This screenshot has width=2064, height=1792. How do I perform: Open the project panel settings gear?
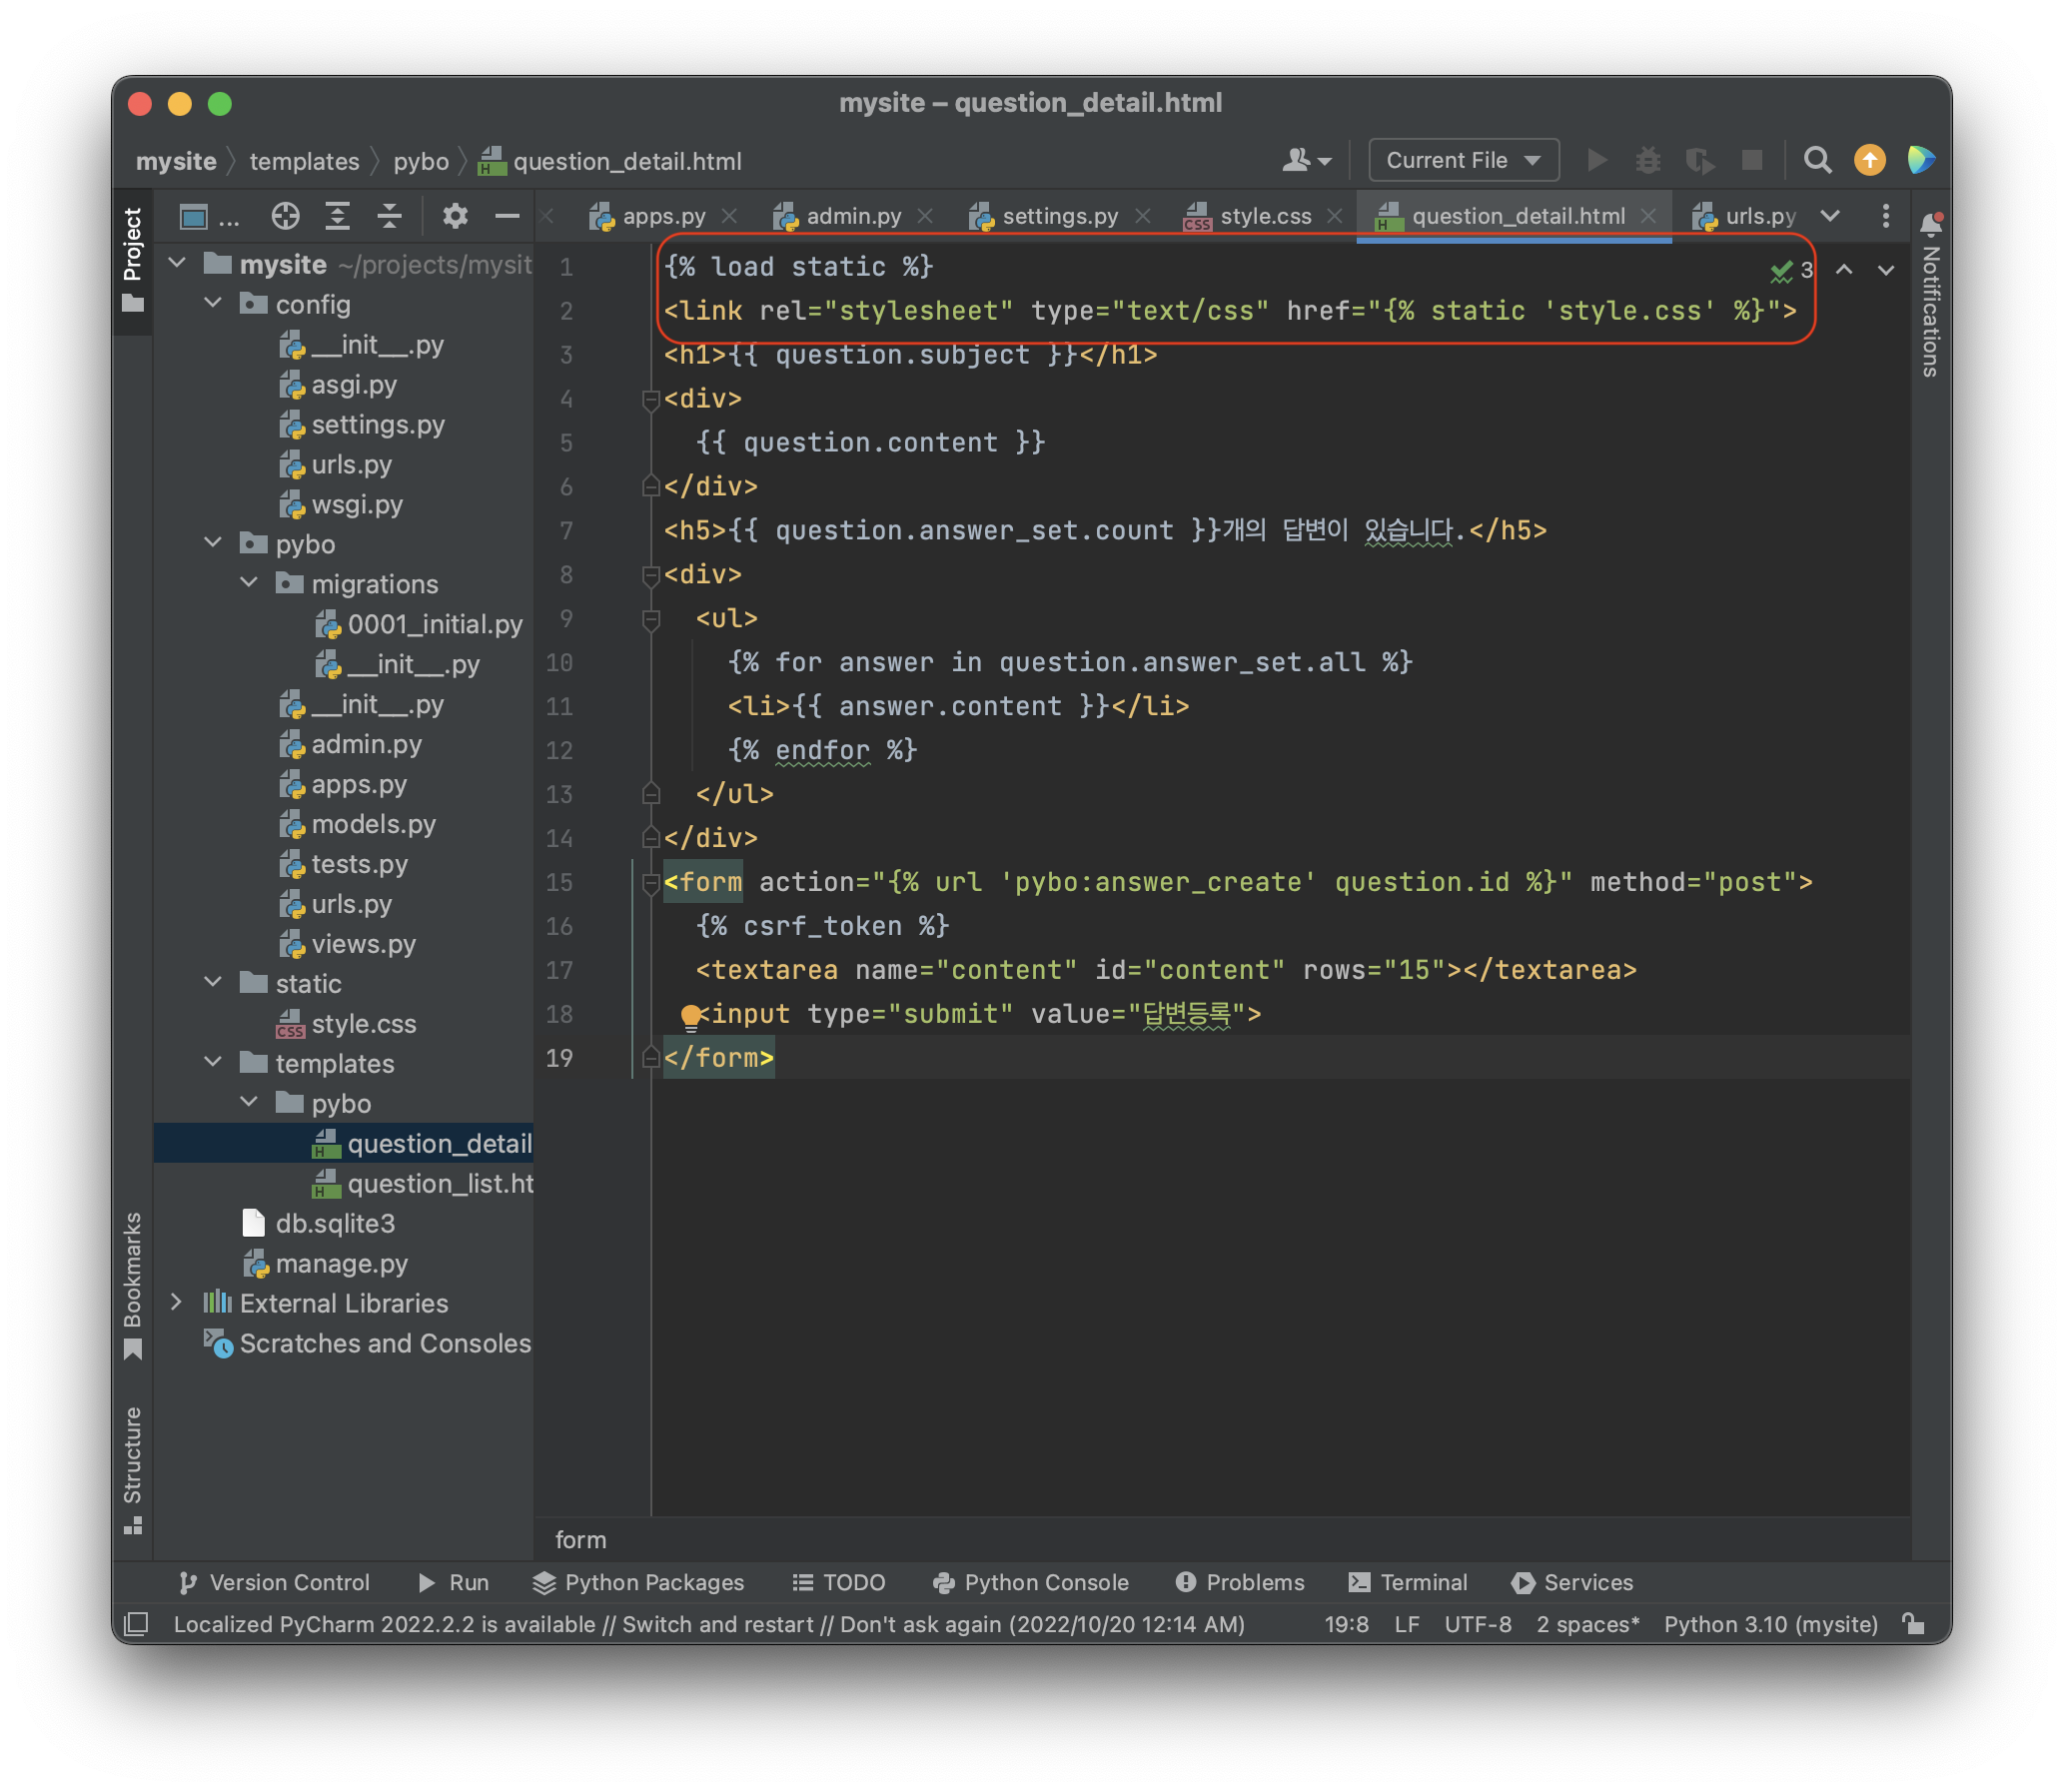click(455, 216)
